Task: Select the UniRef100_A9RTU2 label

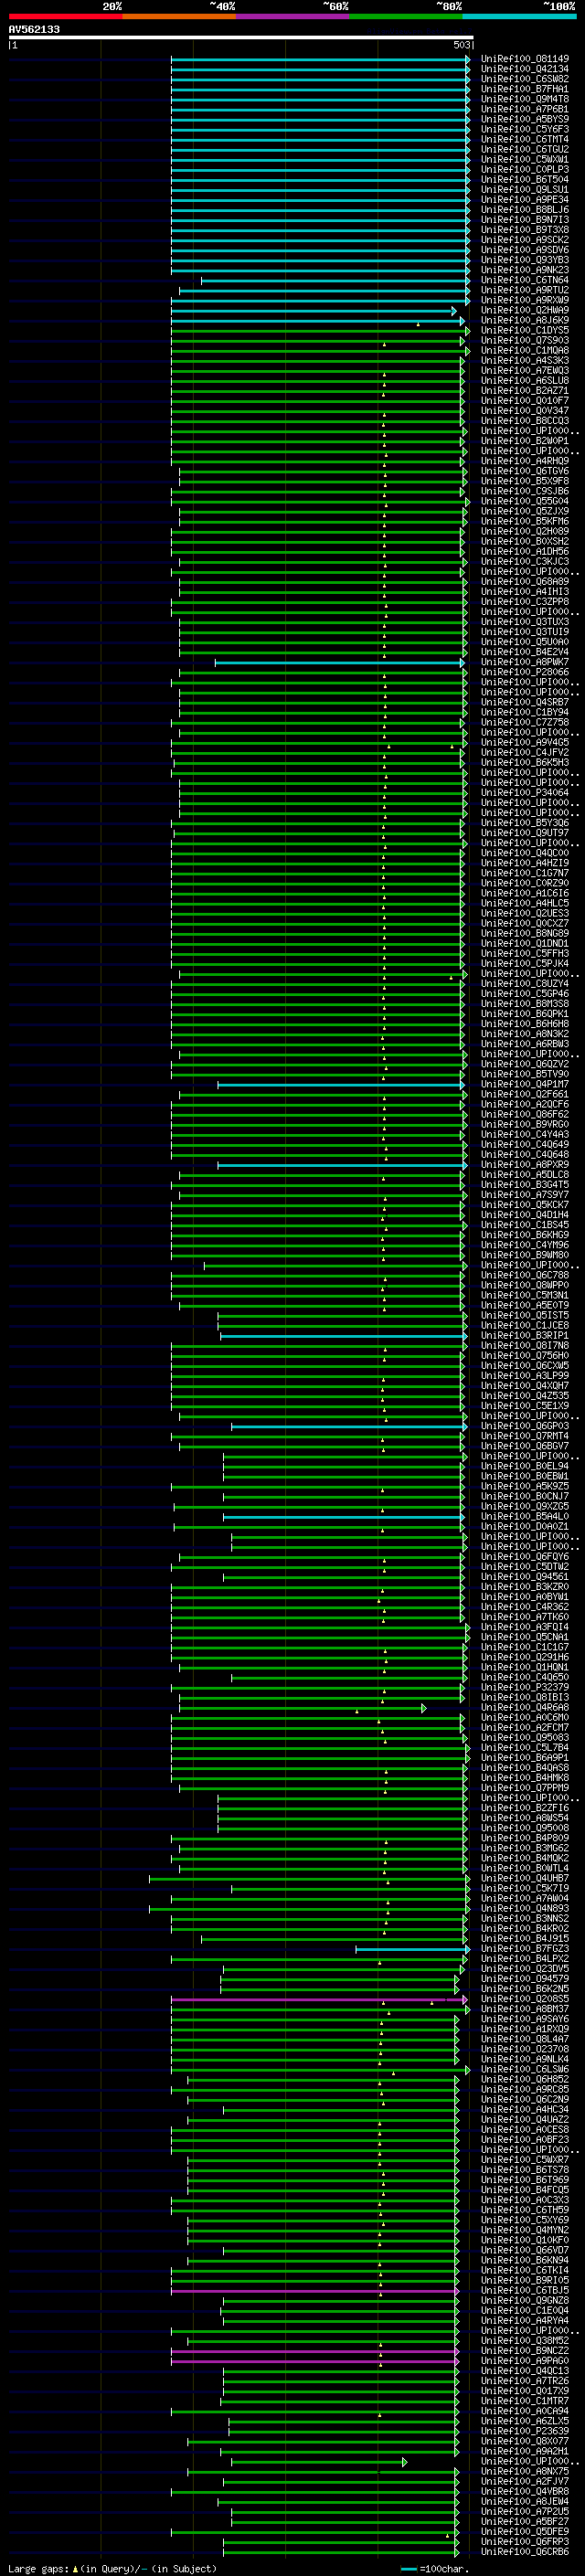Action: click(x=525, y=290)
